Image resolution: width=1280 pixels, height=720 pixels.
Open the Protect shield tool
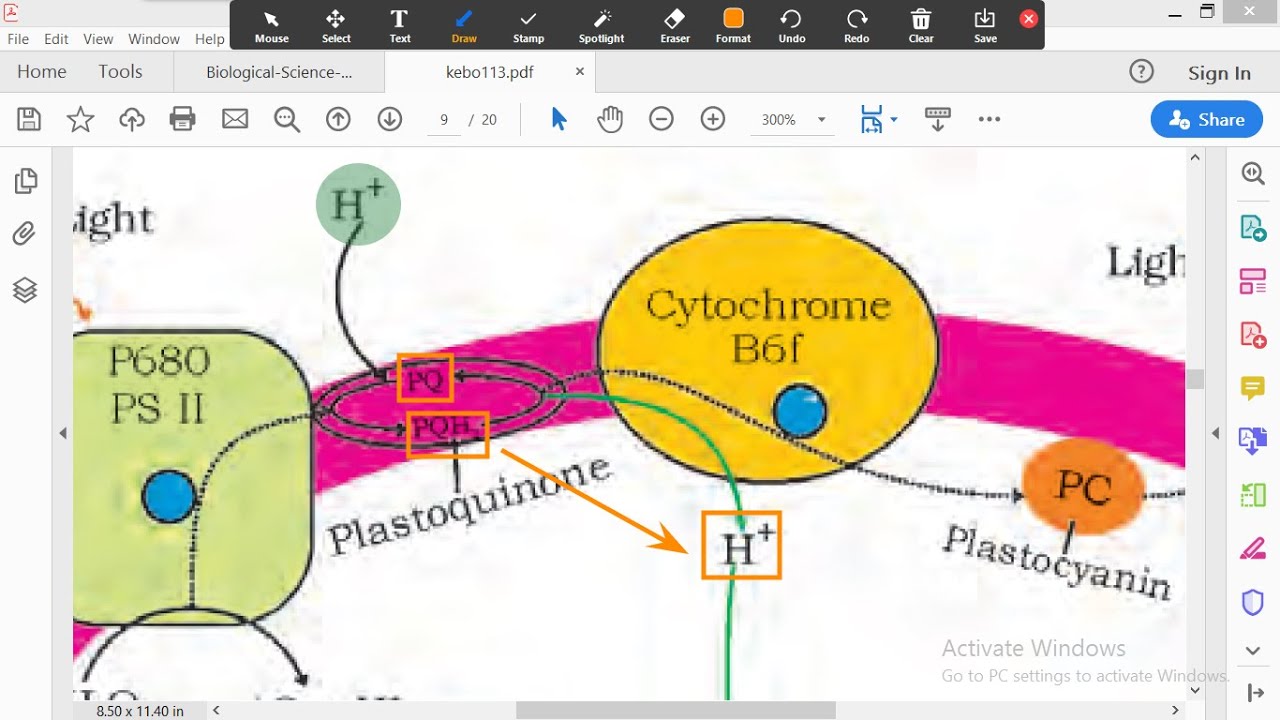tap(1253, 603)
